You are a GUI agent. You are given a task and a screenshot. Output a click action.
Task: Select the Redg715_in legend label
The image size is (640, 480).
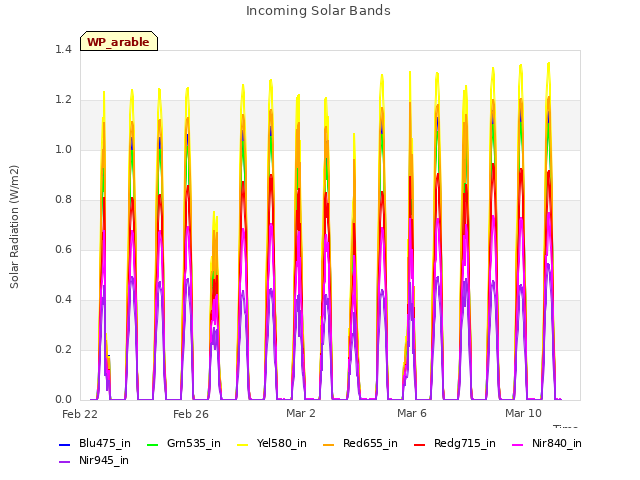[465, 444]
